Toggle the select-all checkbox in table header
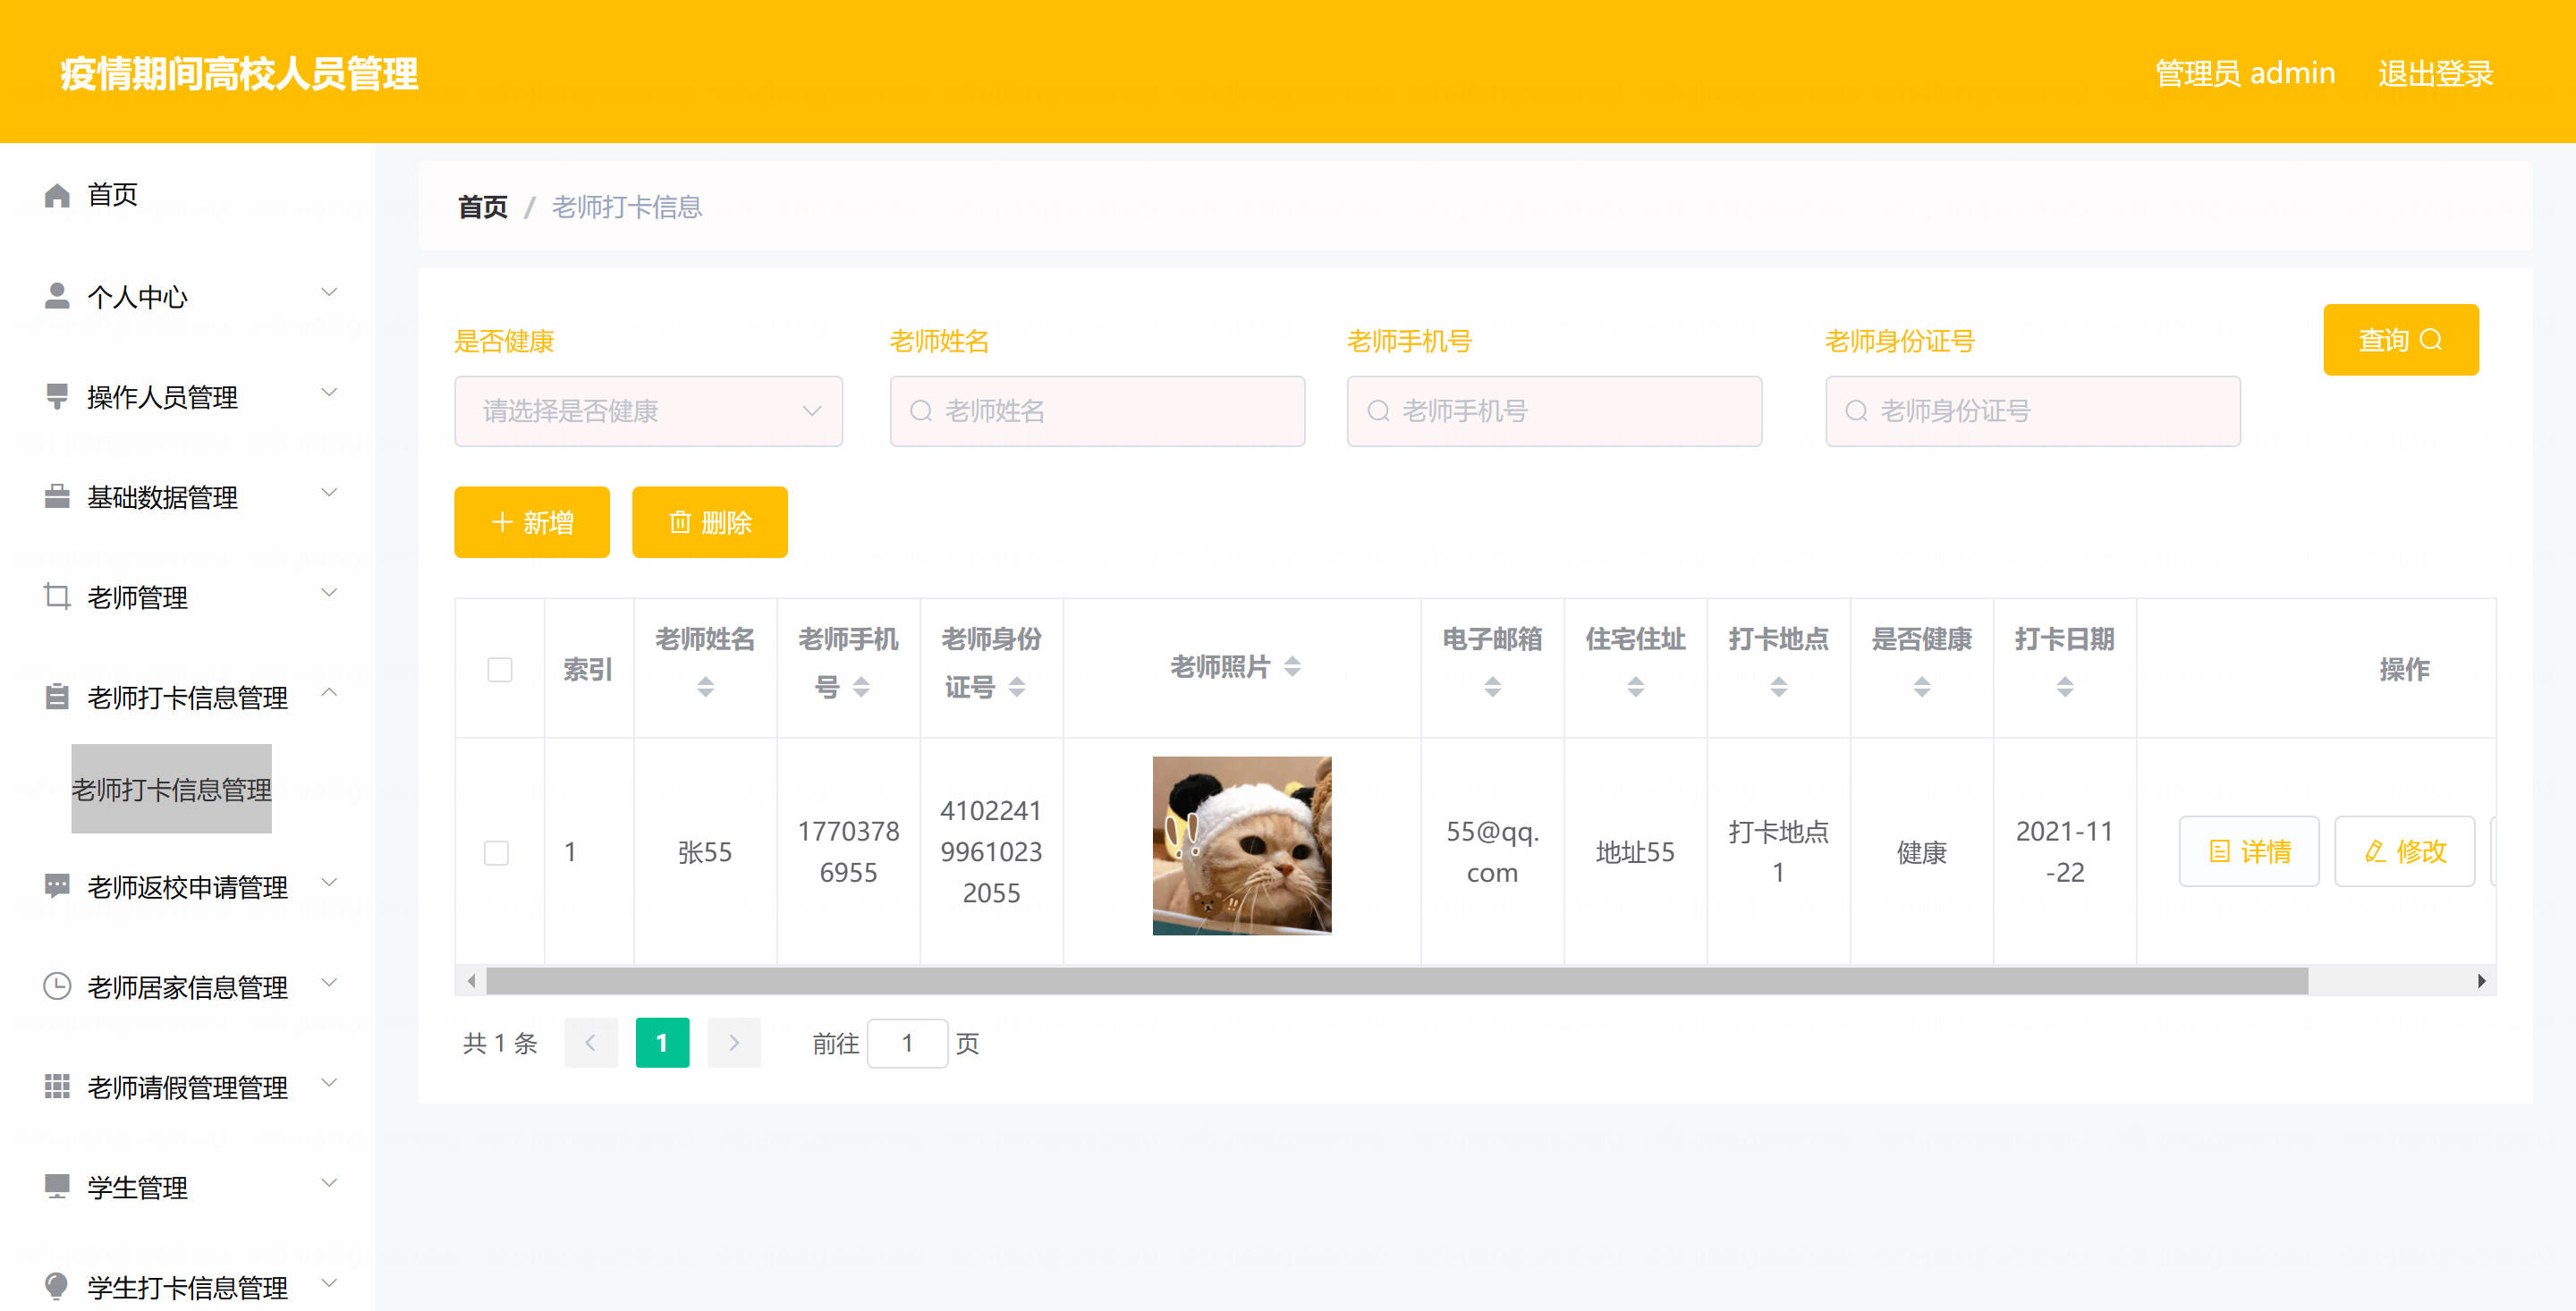The width and height of the screenshot is (2576, 1311). click(499, 669)
